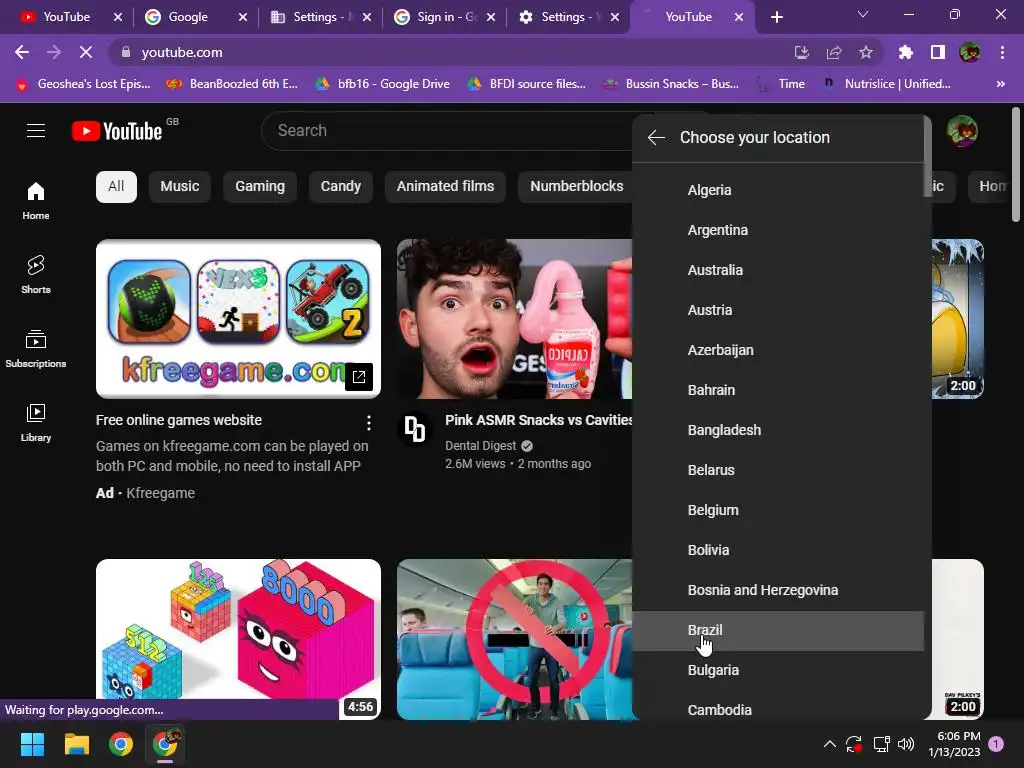Open tab search dropdown arrow
Image resolution: width=1024 pixels, height=768 pixels.
point(863,15)
